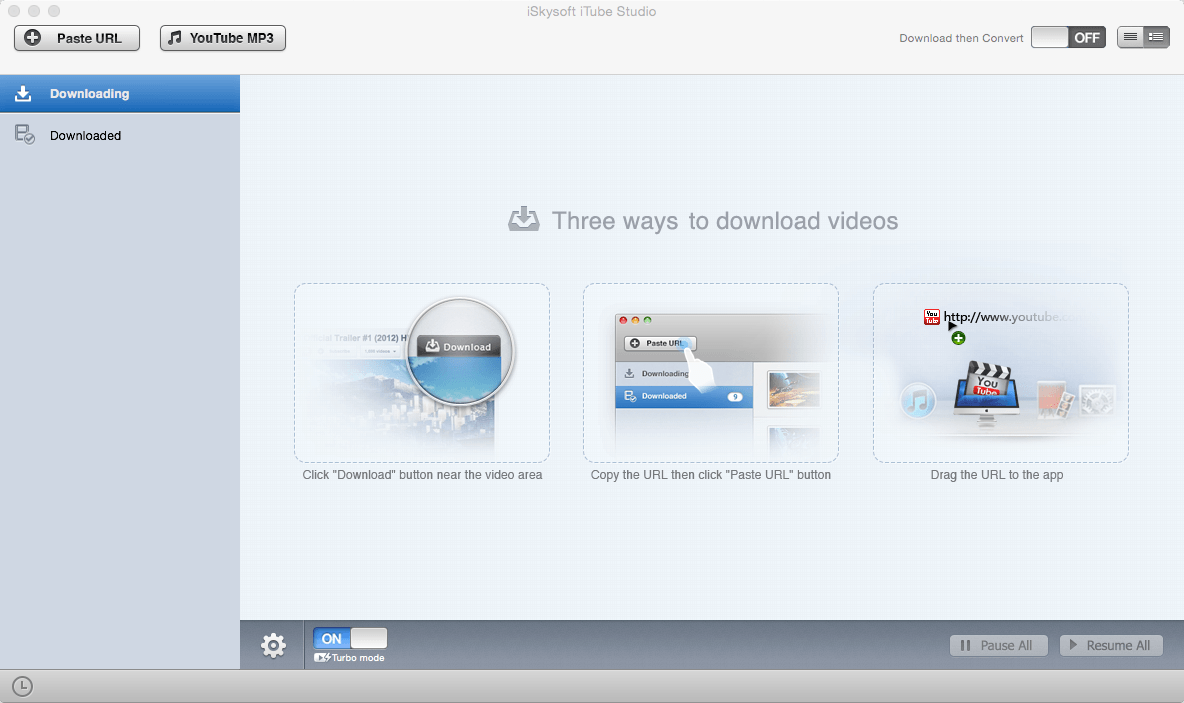Click 'Copy the URL then click "Paste URL" button' caption

(x=711, y=475)
